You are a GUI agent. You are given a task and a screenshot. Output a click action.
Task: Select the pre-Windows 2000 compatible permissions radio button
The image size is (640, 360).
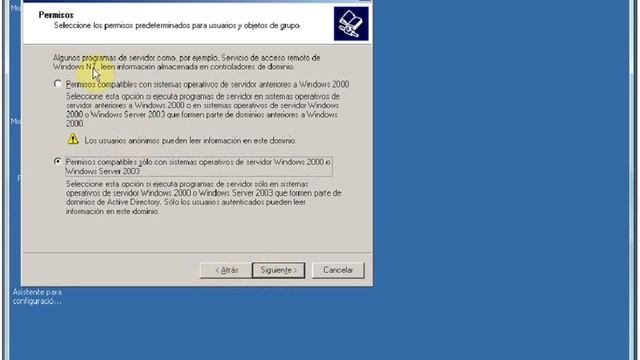[58, 84]
